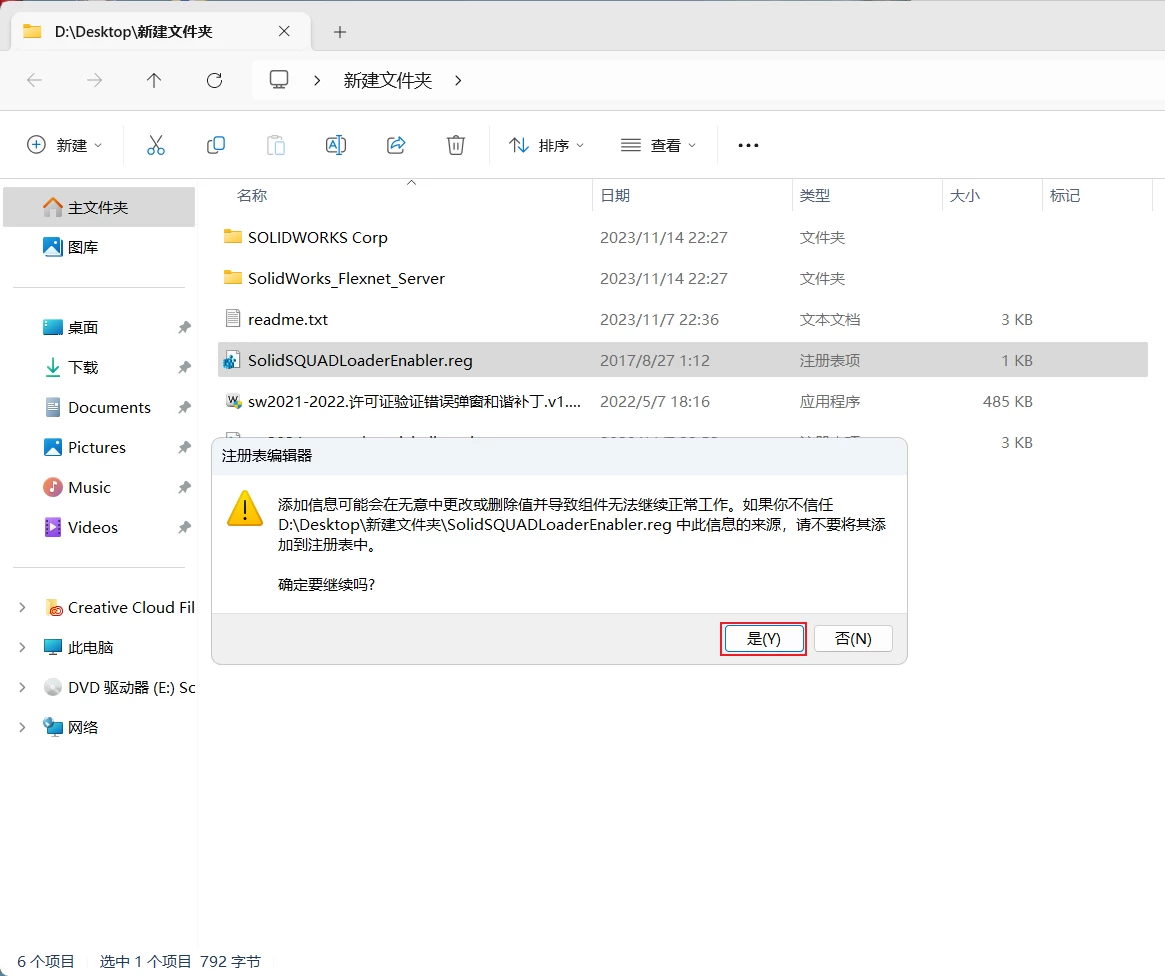Expand the 网络 tree node
This screenshot has height=976, width=1165.
pyautogui.click(x=22, y=727)
